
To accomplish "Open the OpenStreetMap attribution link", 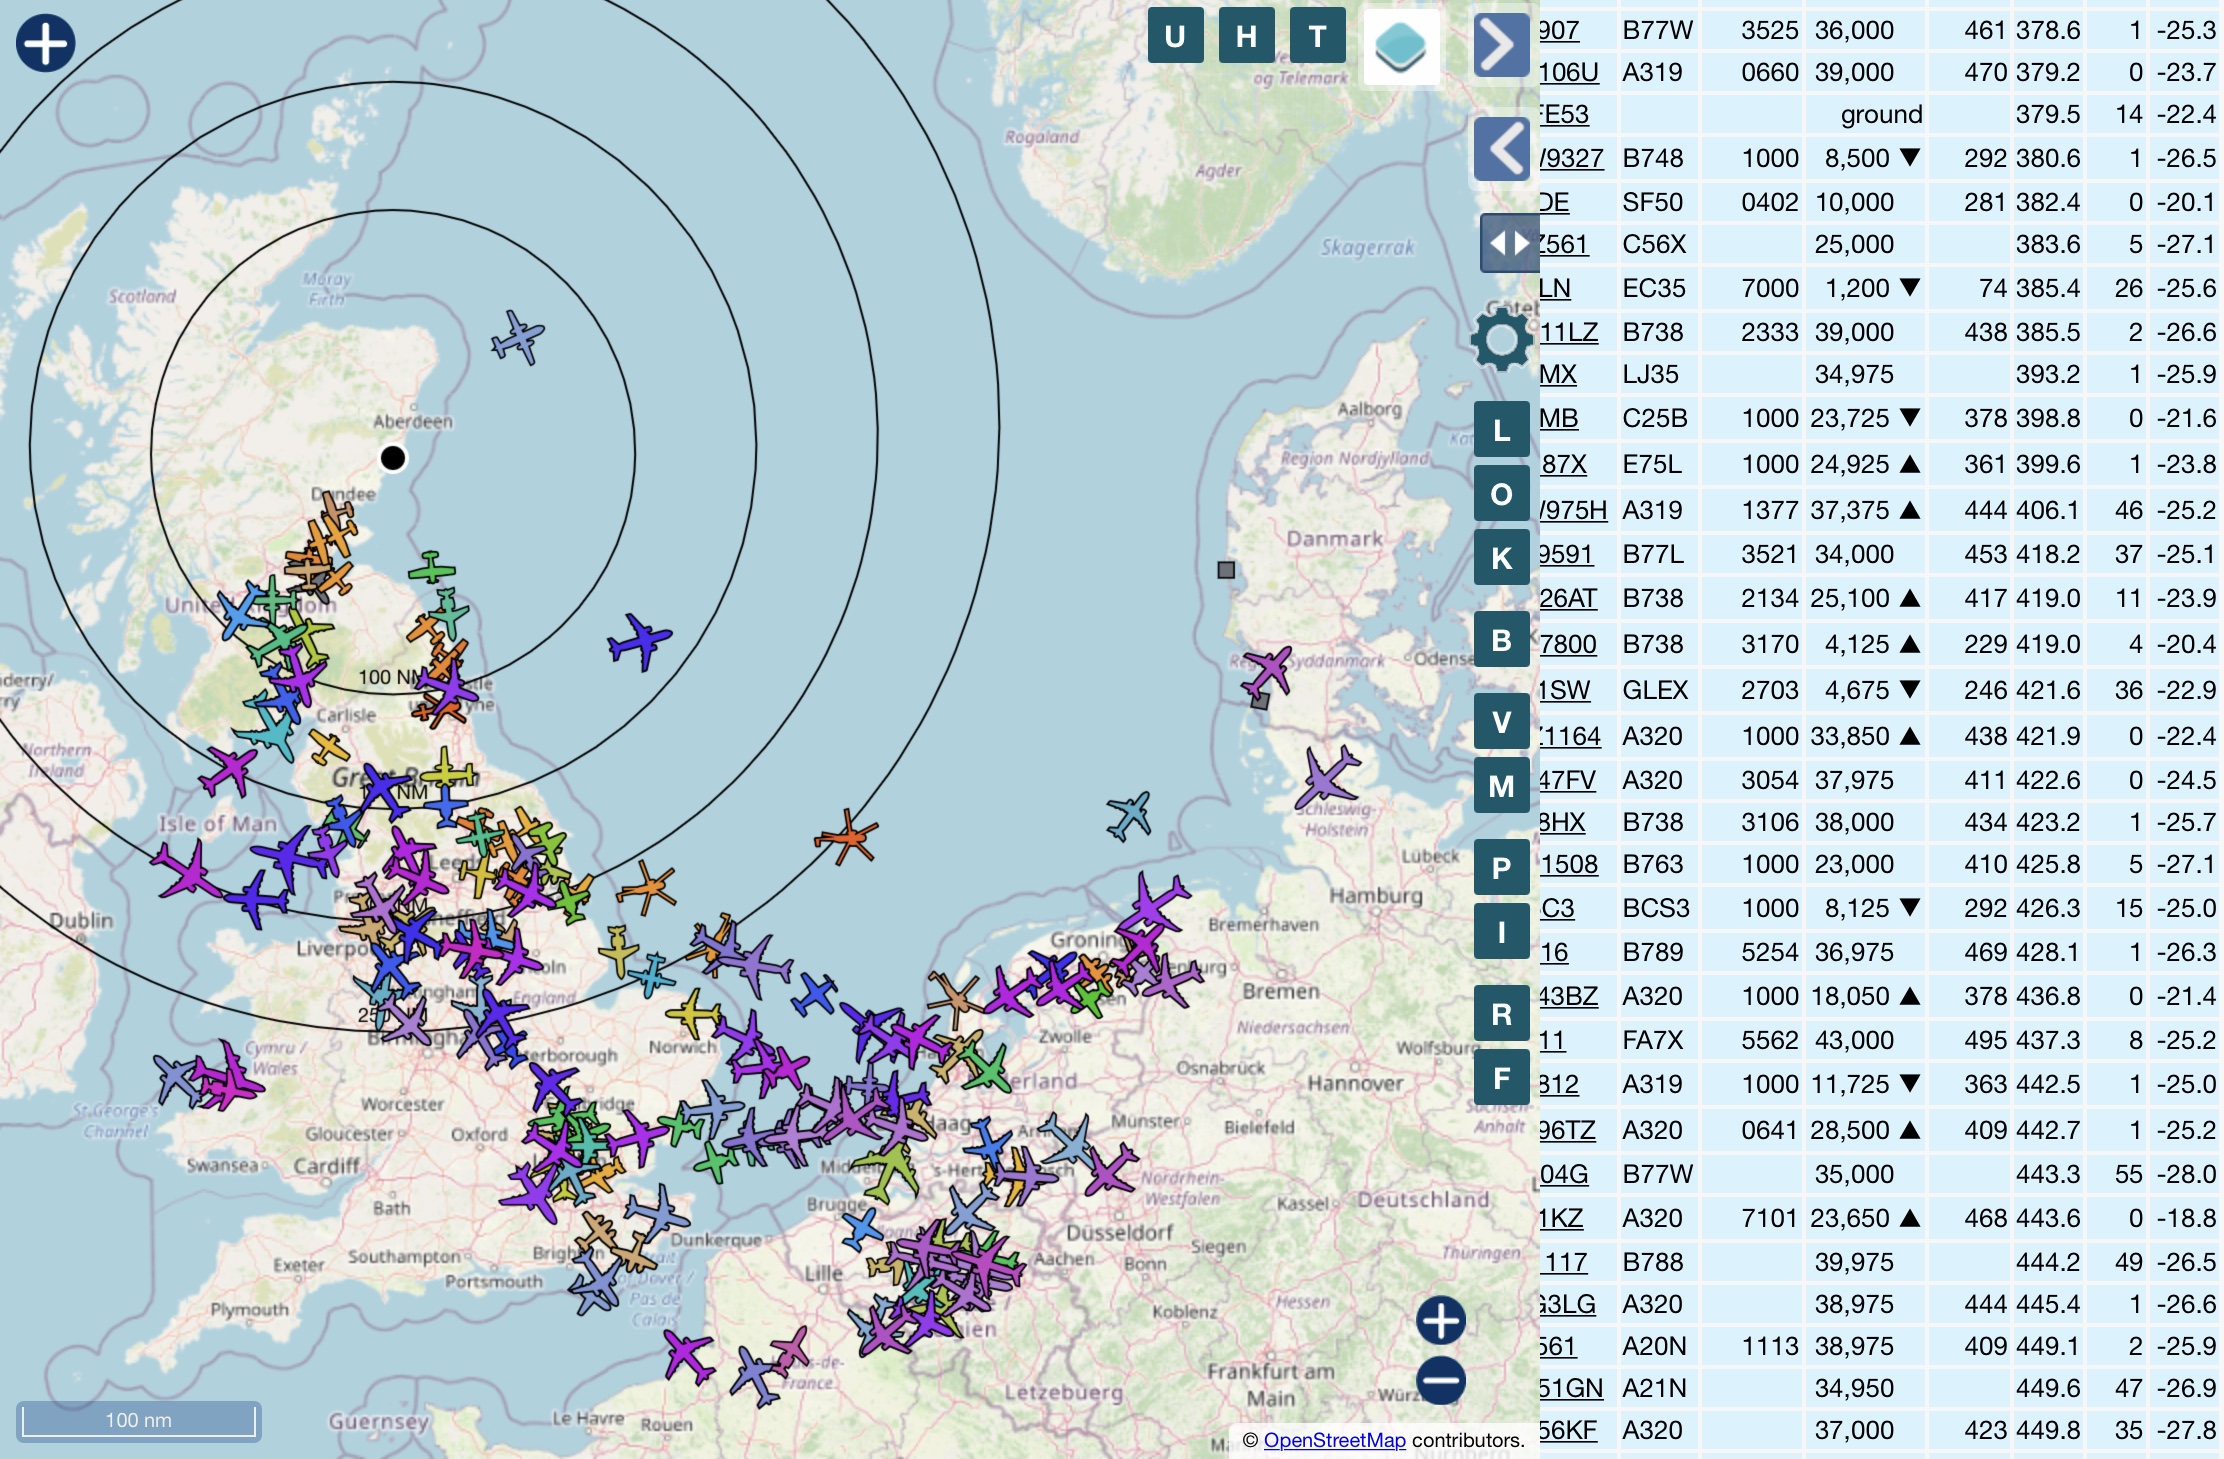I will 1334,1440.
